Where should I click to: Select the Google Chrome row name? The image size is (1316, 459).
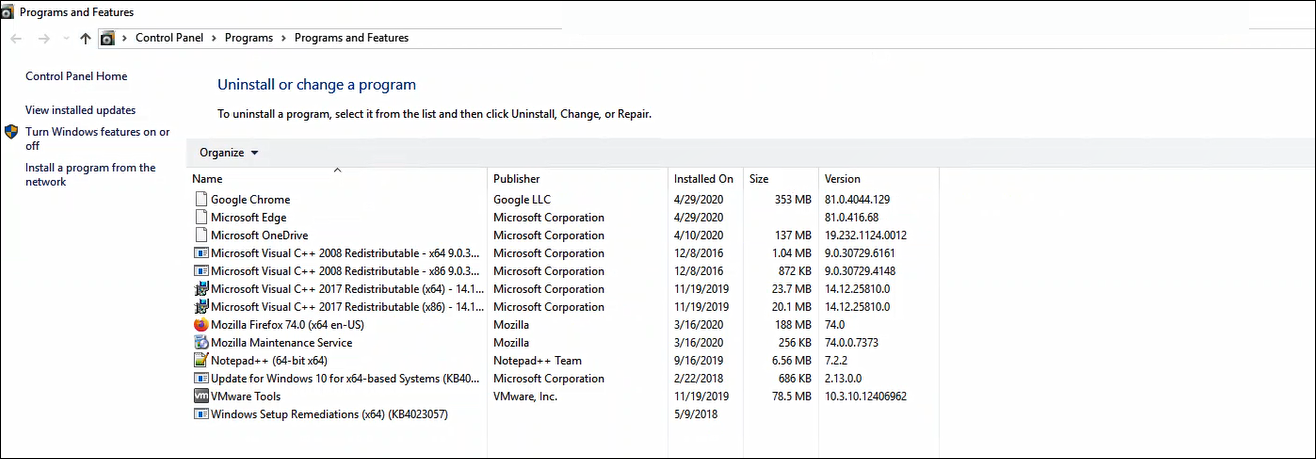tap(250, 200)
